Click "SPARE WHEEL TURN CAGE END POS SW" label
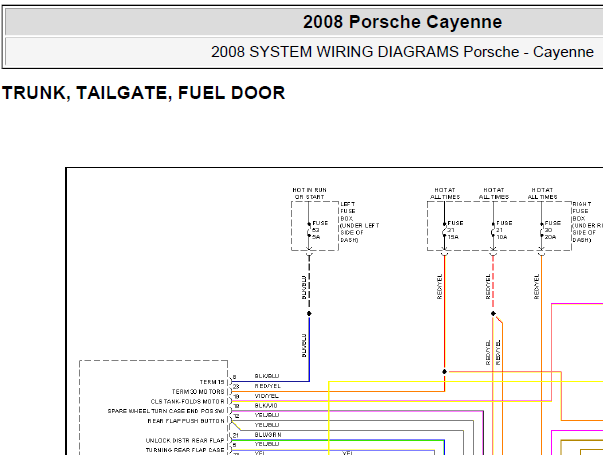 [166, 411]
